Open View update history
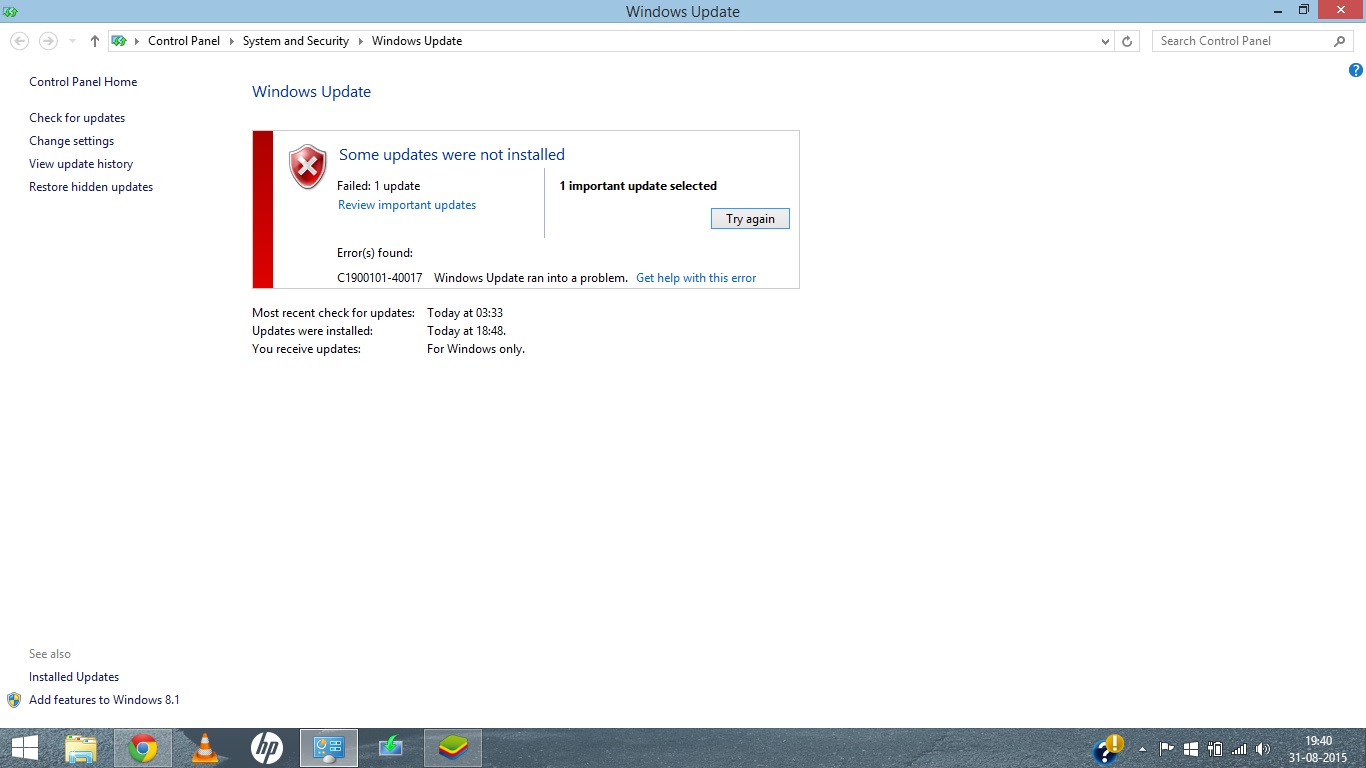 pos(81,164)
